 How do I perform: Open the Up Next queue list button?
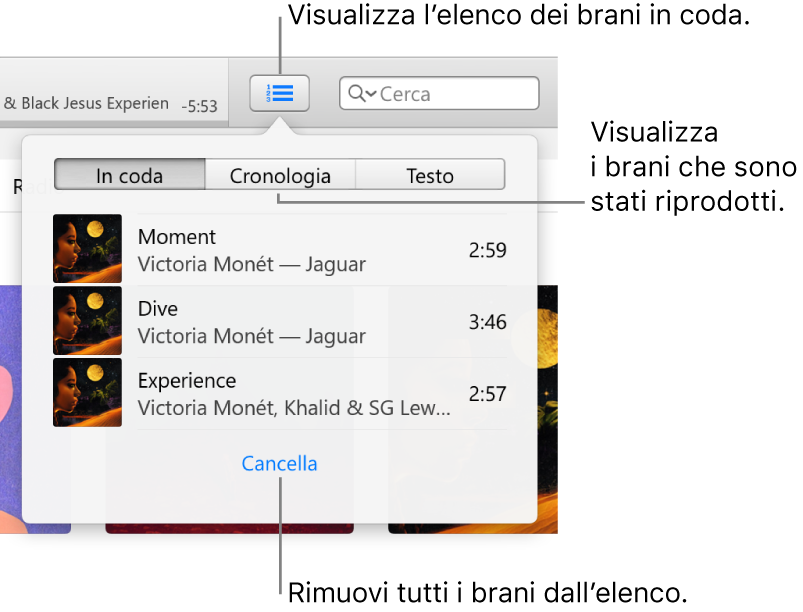click(x=279, y=93)
